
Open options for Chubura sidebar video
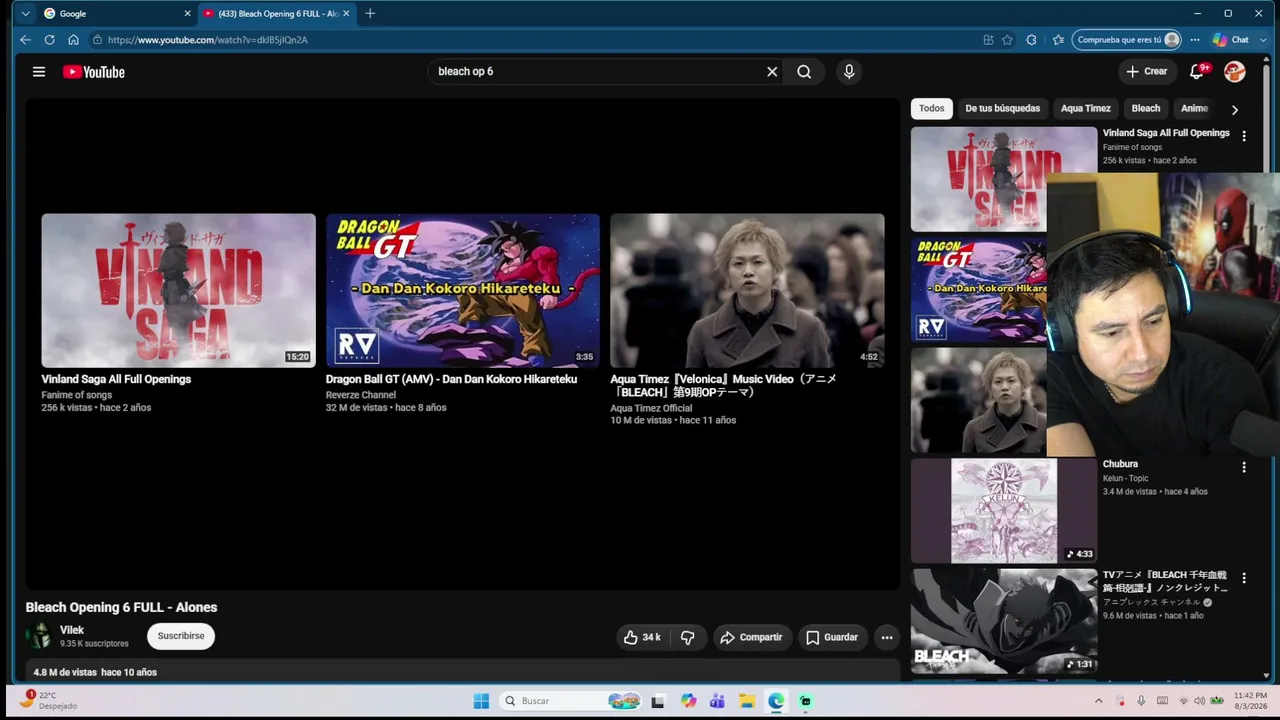(x=1244, y=467)
